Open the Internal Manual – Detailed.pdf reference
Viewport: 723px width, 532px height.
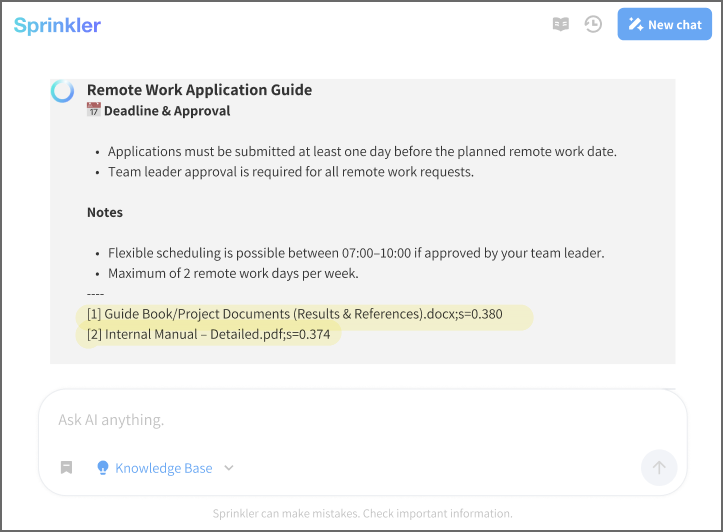pyautogui.click(x=208, y=334)
